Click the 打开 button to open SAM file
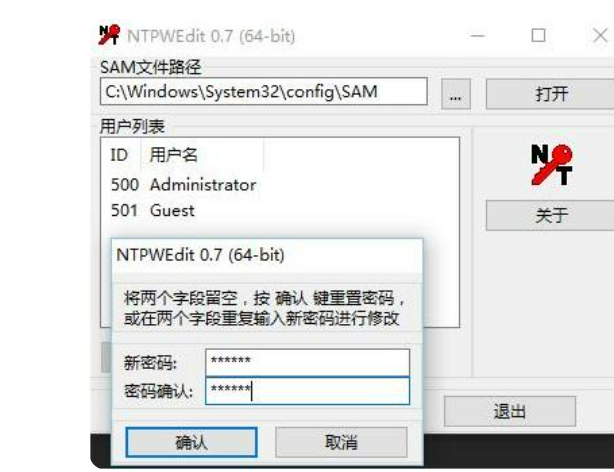This screenshot has height=472, width=614. coord(551,94)
